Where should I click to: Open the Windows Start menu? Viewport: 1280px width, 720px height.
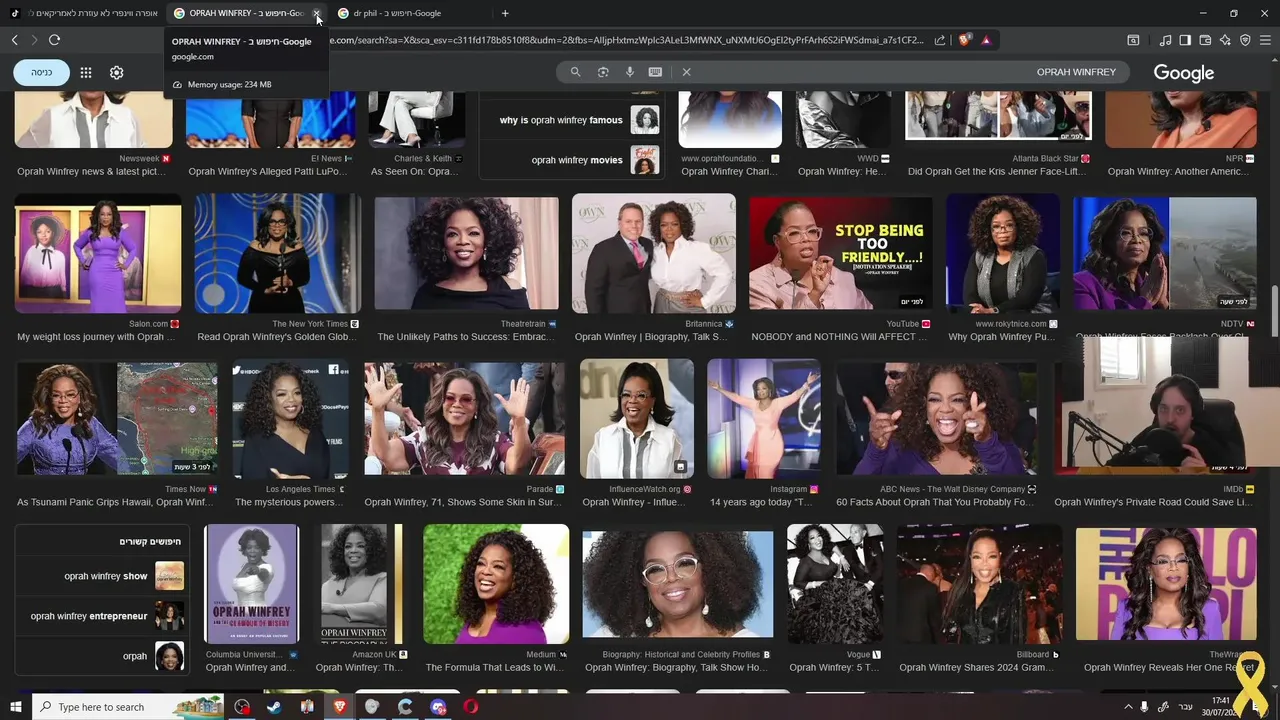15,707
